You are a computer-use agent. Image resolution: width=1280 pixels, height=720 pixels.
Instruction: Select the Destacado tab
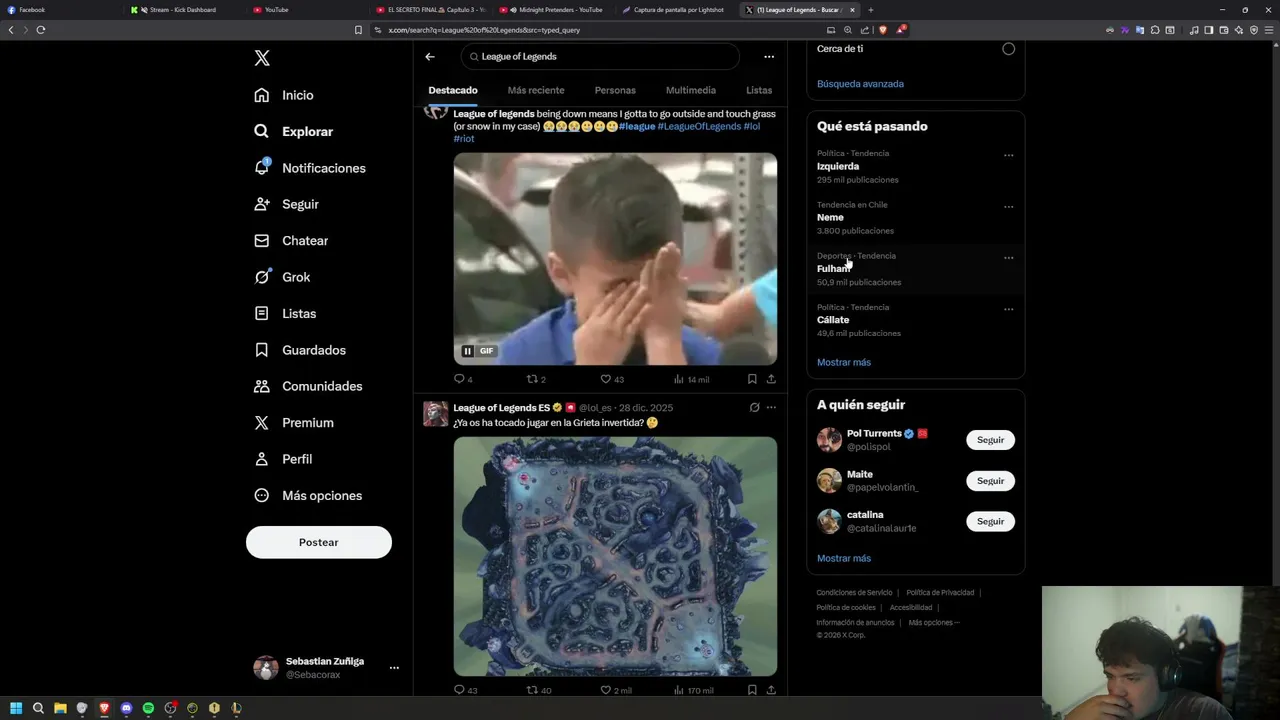(453, 90)
